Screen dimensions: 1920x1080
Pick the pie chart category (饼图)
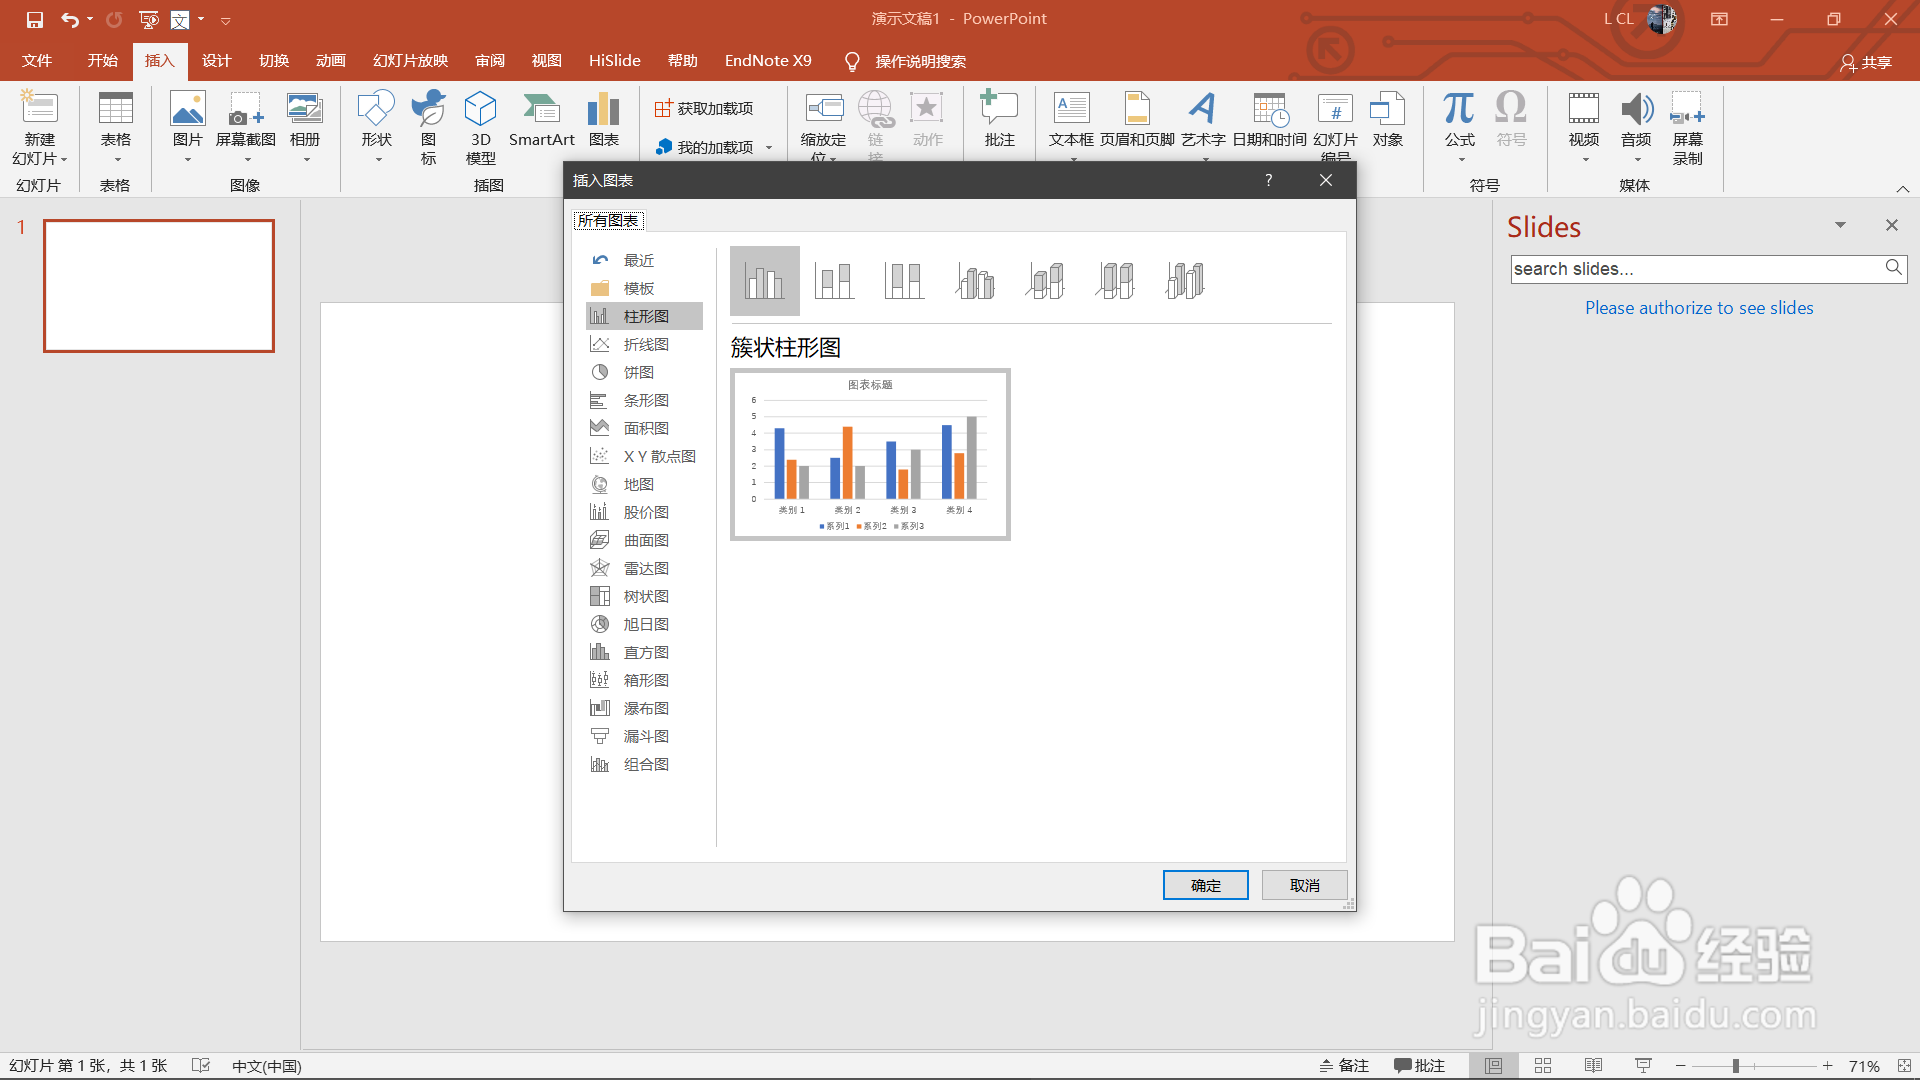click(x=638, y=372)
